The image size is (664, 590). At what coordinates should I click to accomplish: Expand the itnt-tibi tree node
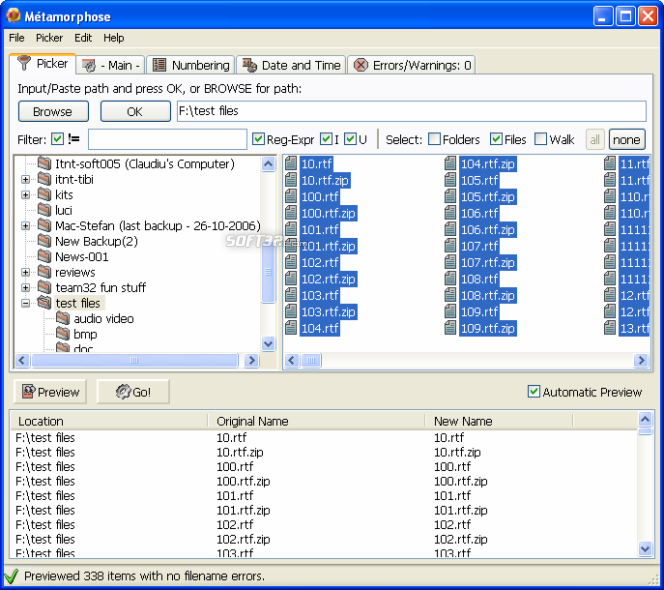[x=25, y=180]
